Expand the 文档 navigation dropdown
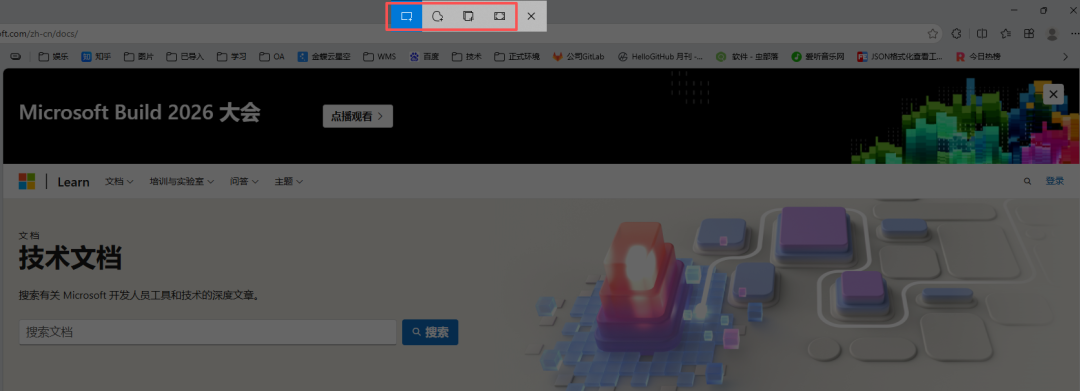The height and width of the screenshot is (391, 1080). click(x=119, y=182)
